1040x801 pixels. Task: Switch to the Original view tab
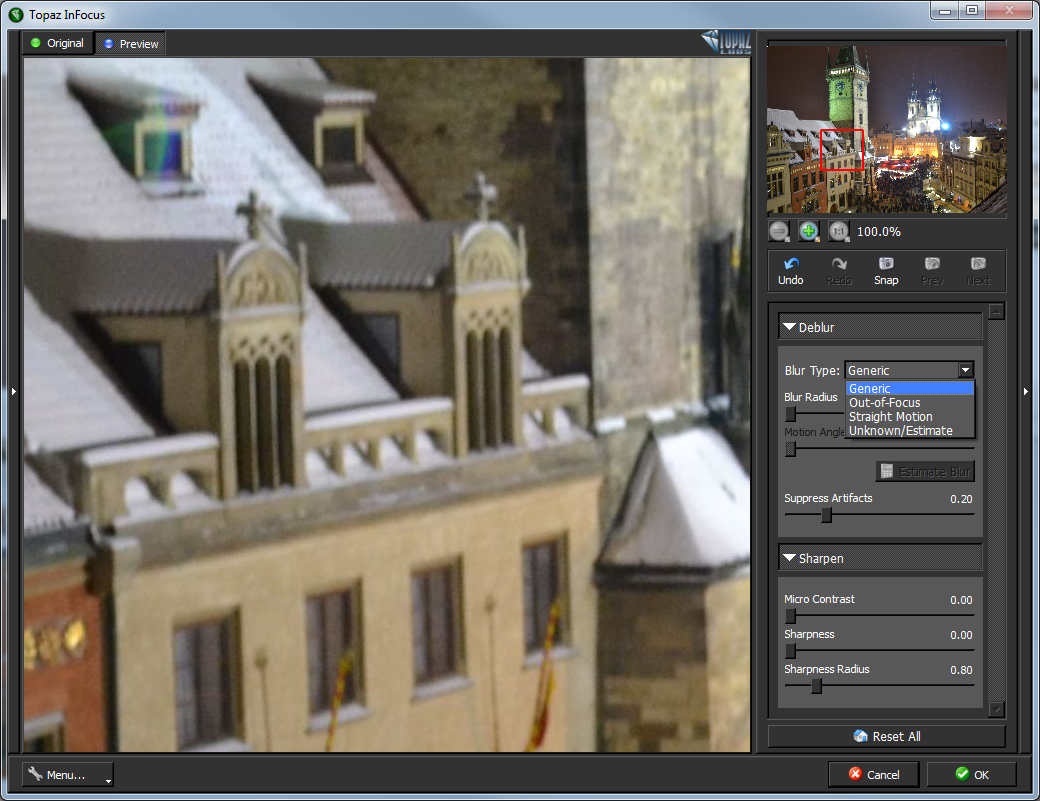click(58, 43)
